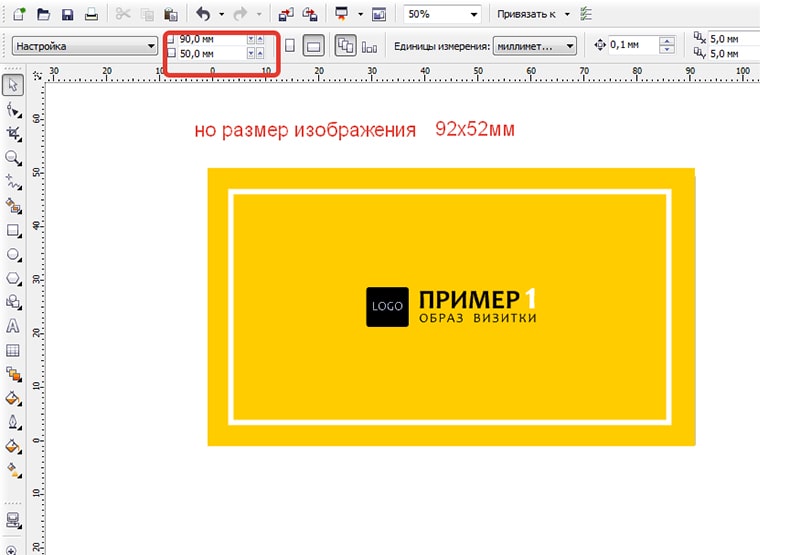
Task: Select the 'ПРИМЕР' heading text on card
Action: click(469, 300)
